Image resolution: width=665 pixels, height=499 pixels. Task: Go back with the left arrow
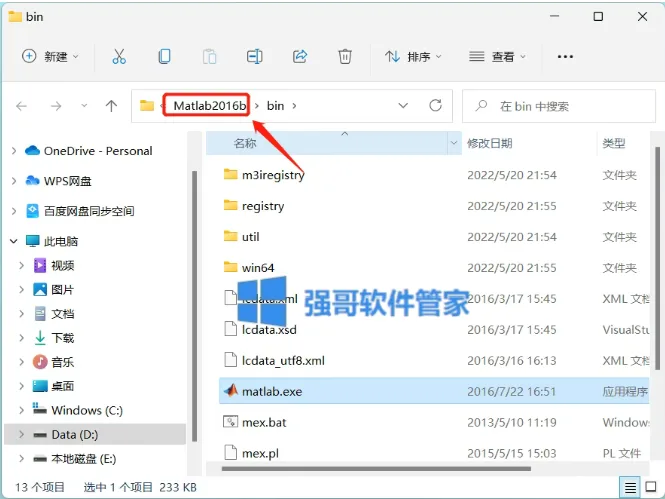click(x=22, y=106)
